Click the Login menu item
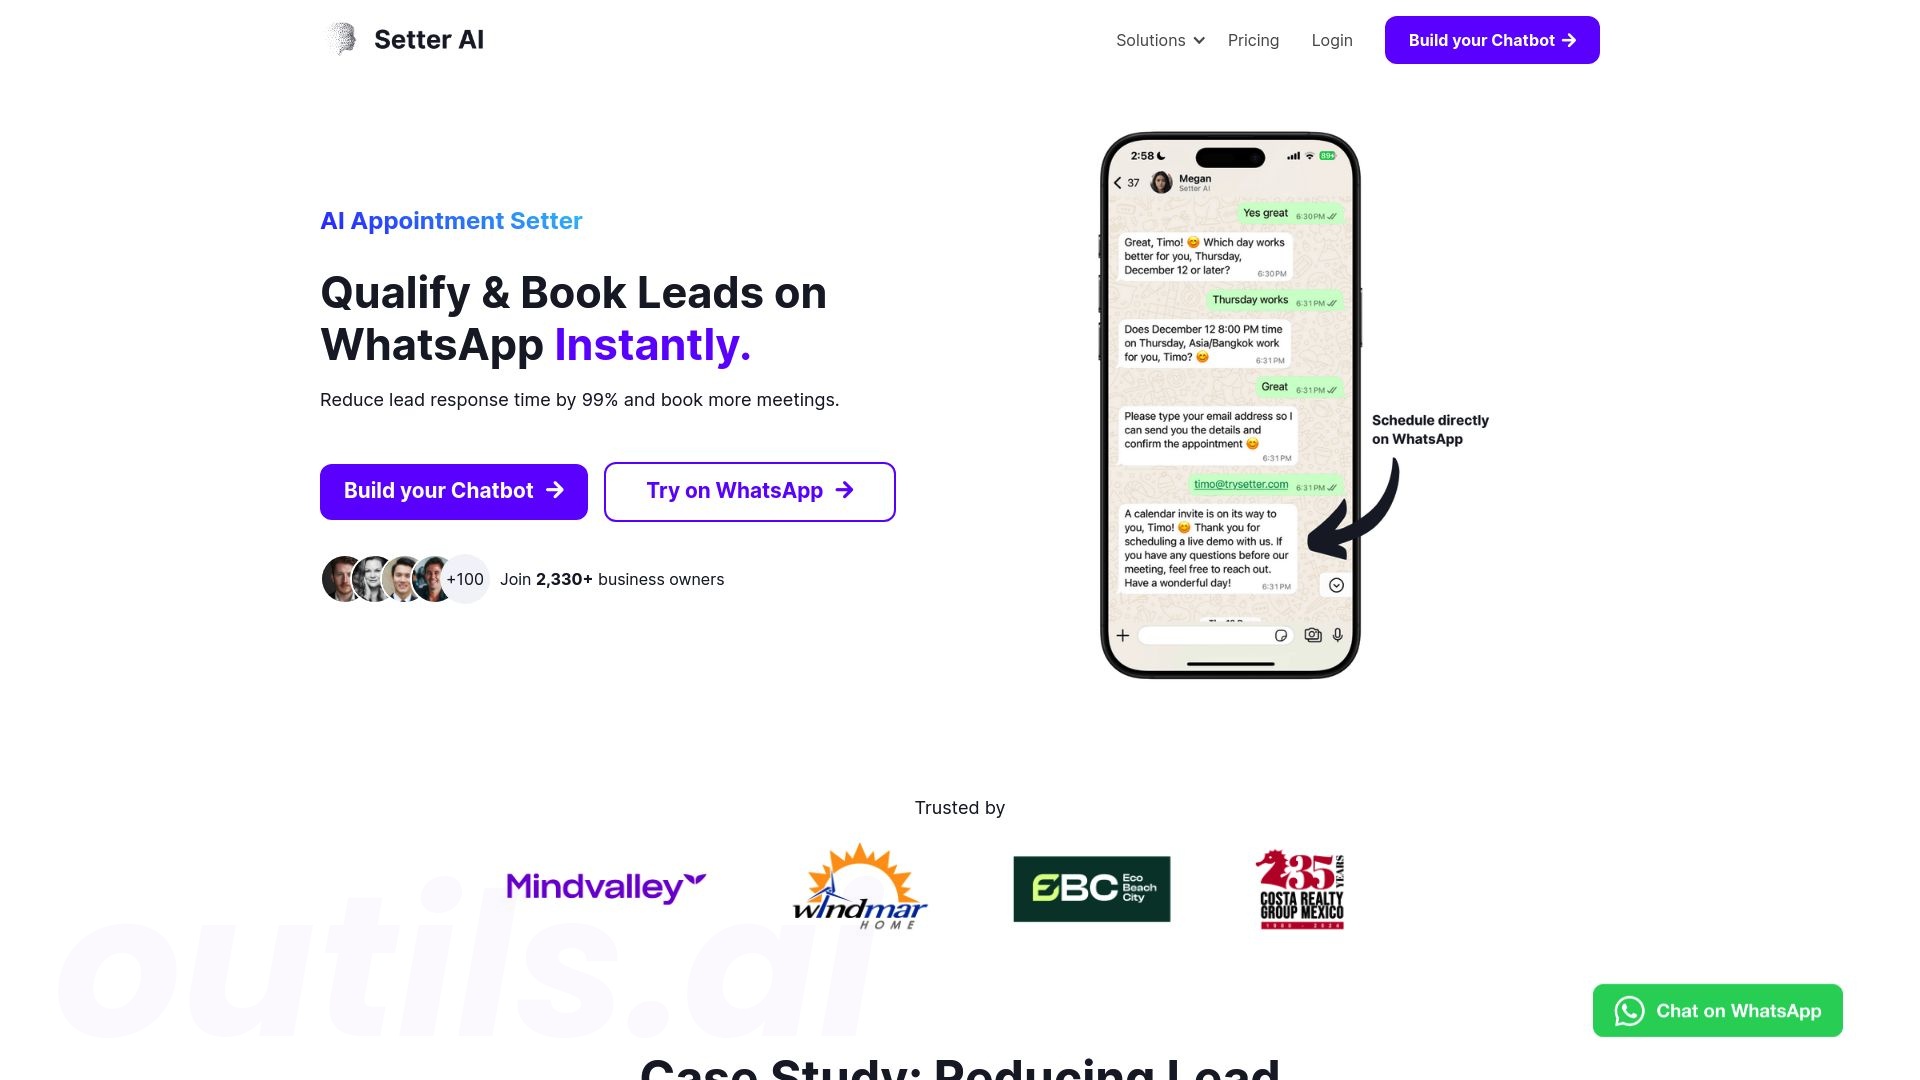 pyautogui.click(x=1332, y=40)
